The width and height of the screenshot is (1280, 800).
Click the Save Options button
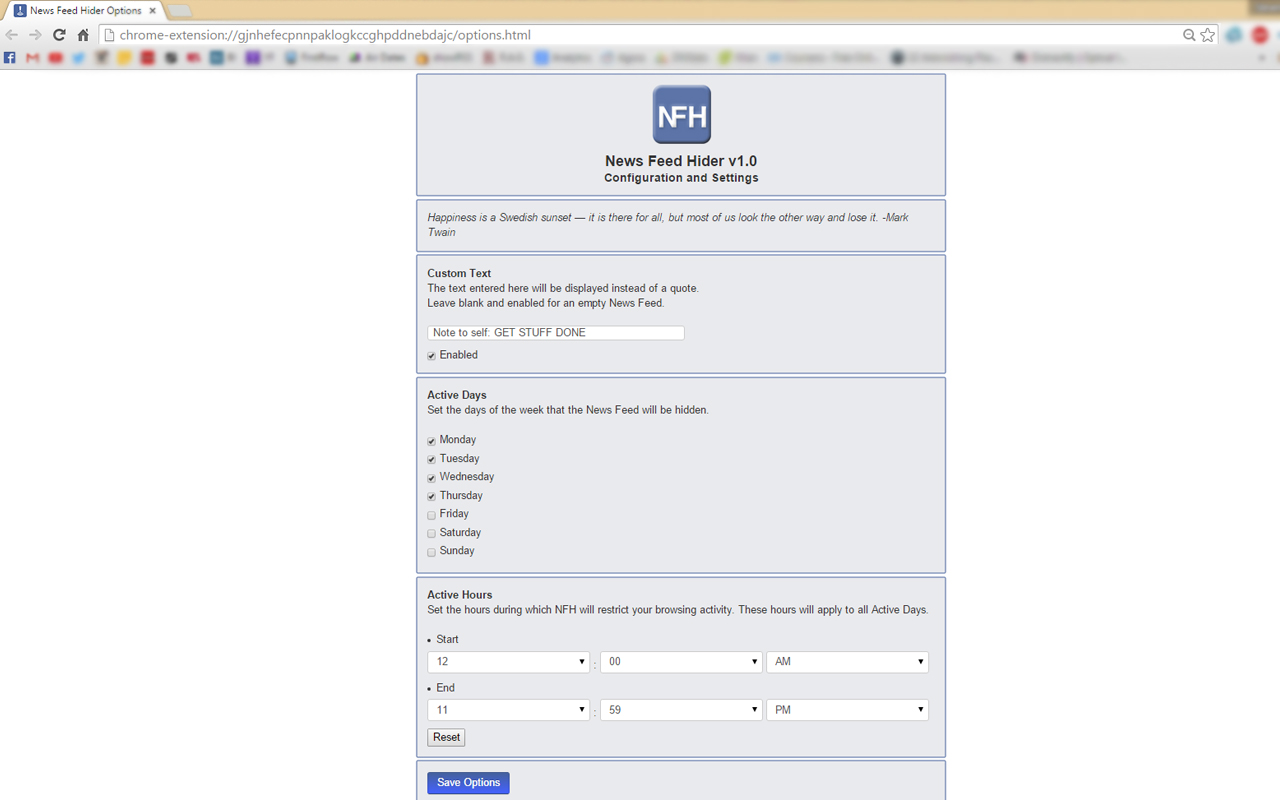[x=468, y=782]
